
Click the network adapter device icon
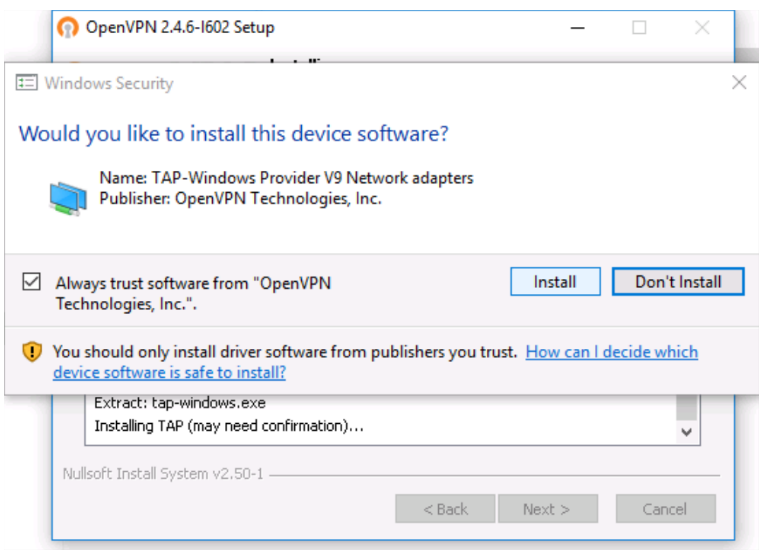pos(69,195)
